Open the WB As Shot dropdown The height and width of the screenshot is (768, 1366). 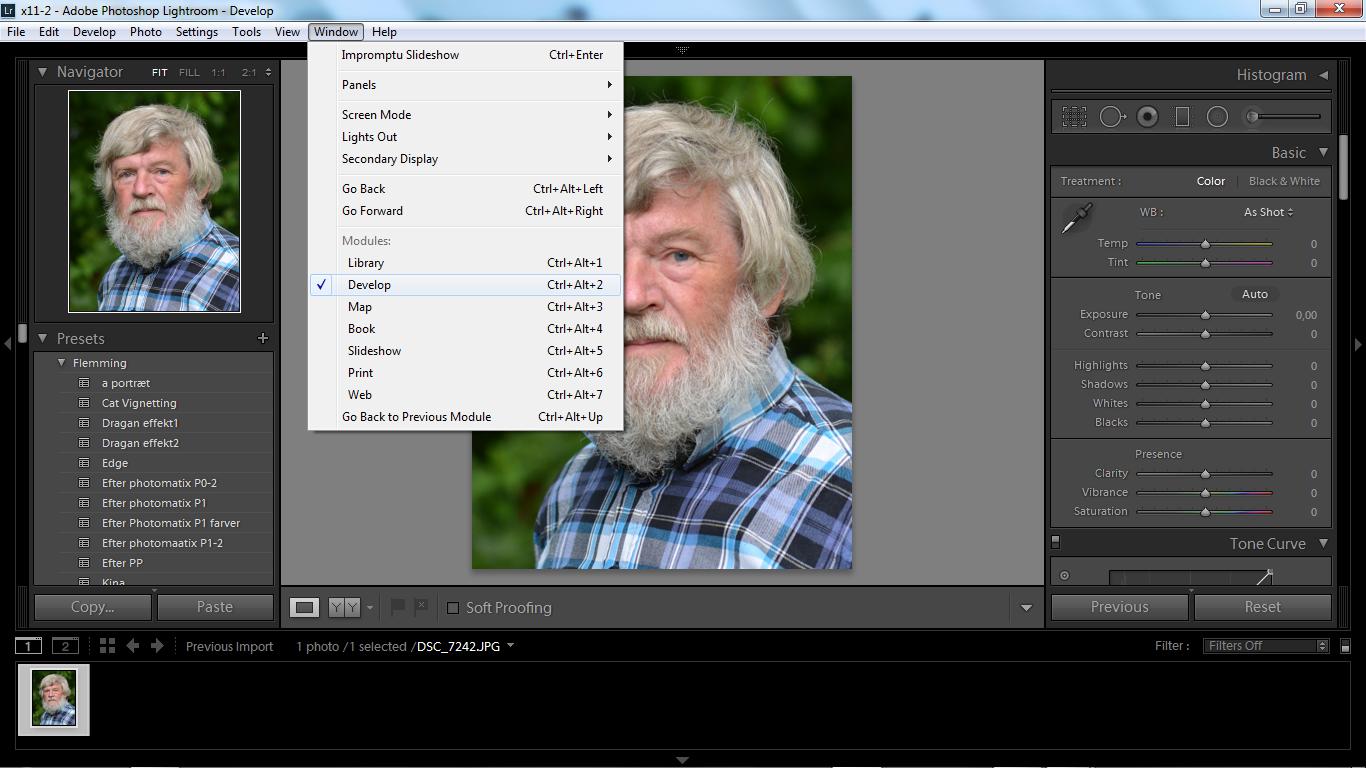tap(1268, 212)
